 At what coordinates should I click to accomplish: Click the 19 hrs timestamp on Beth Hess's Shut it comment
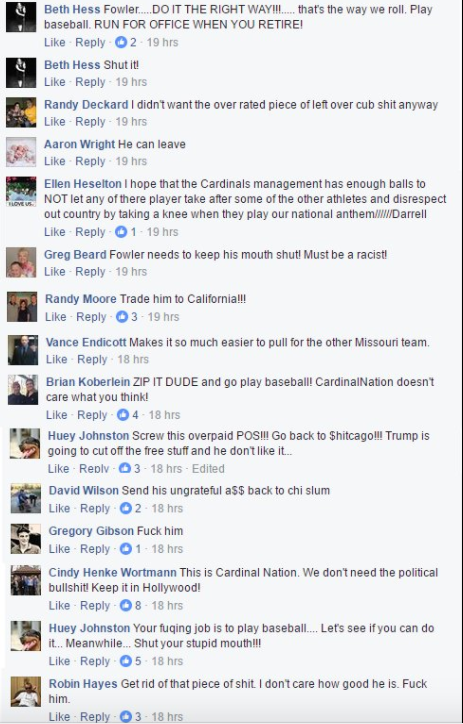coord(131,82)
